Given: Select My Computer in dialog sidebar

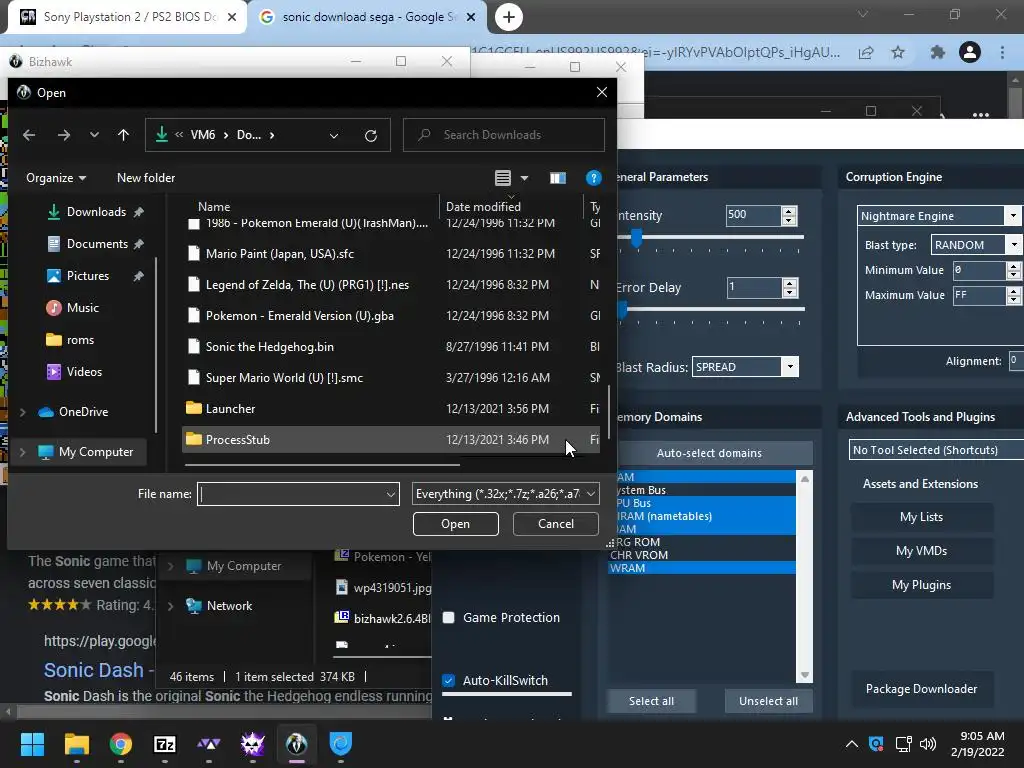Looking at the screenshot, I should (x=95, y=452).
